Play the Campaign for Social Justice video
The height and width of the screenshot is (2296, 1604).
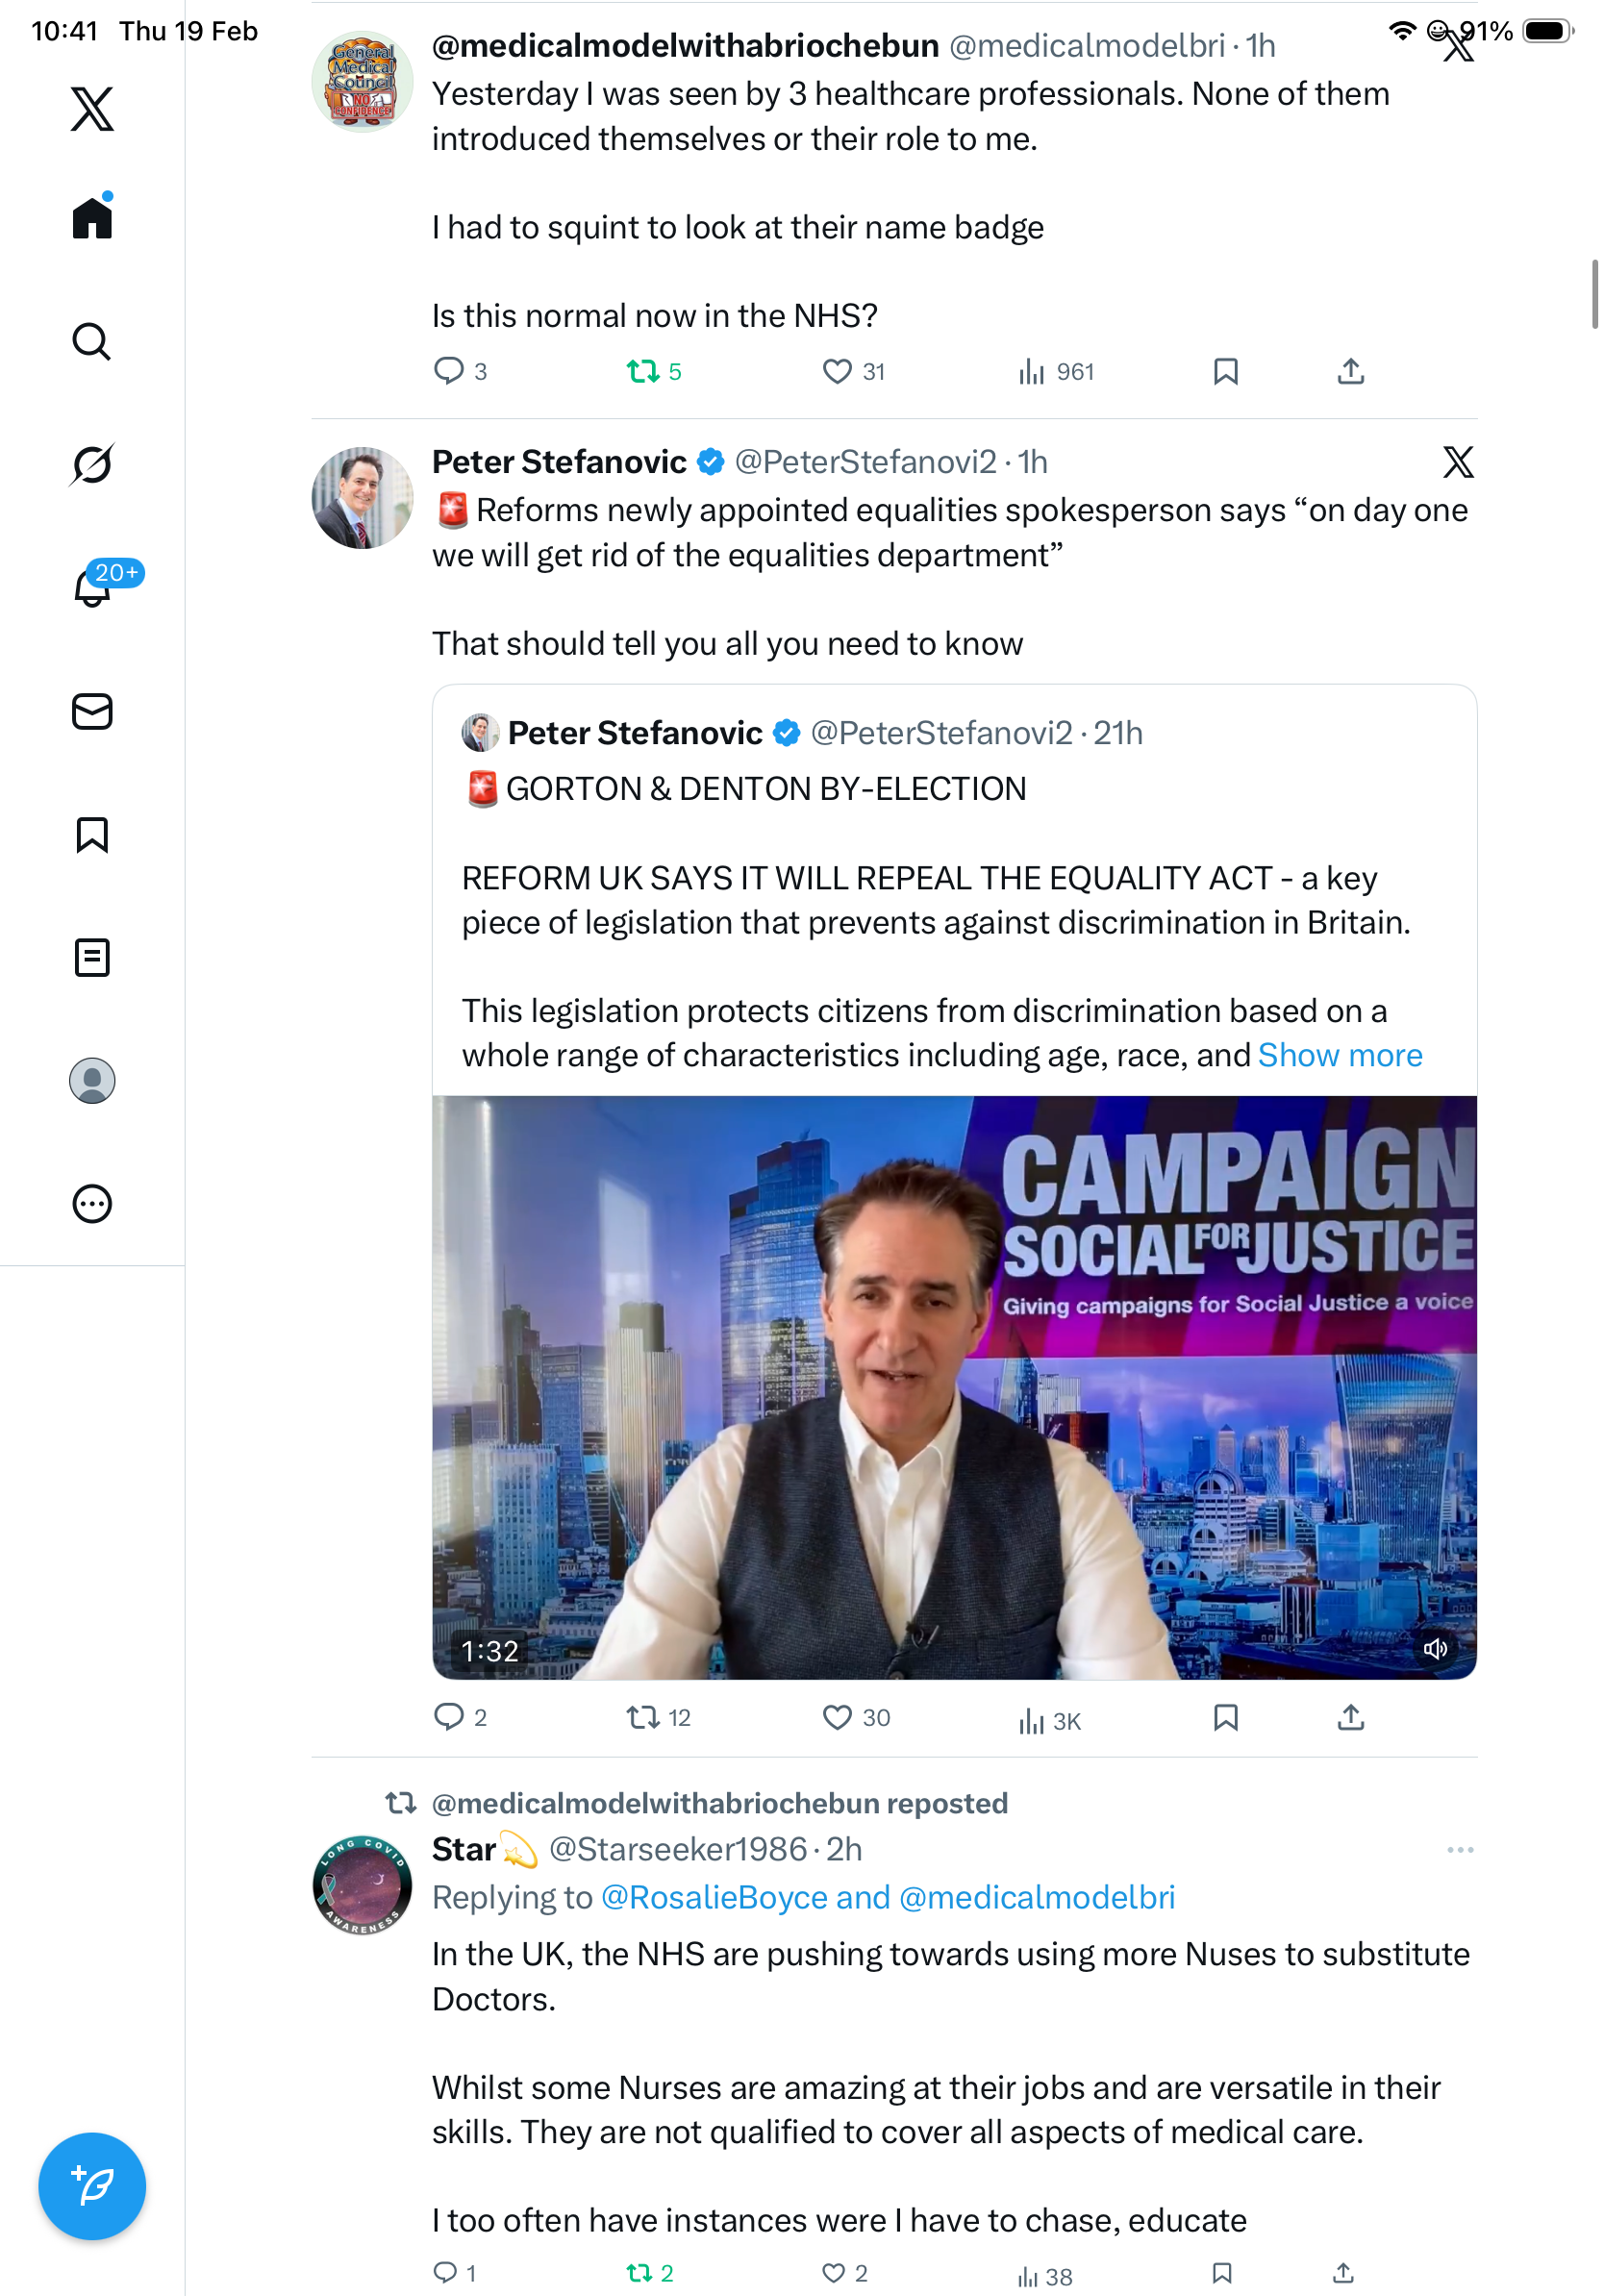pyautogui.click(x=953, y=1387)
